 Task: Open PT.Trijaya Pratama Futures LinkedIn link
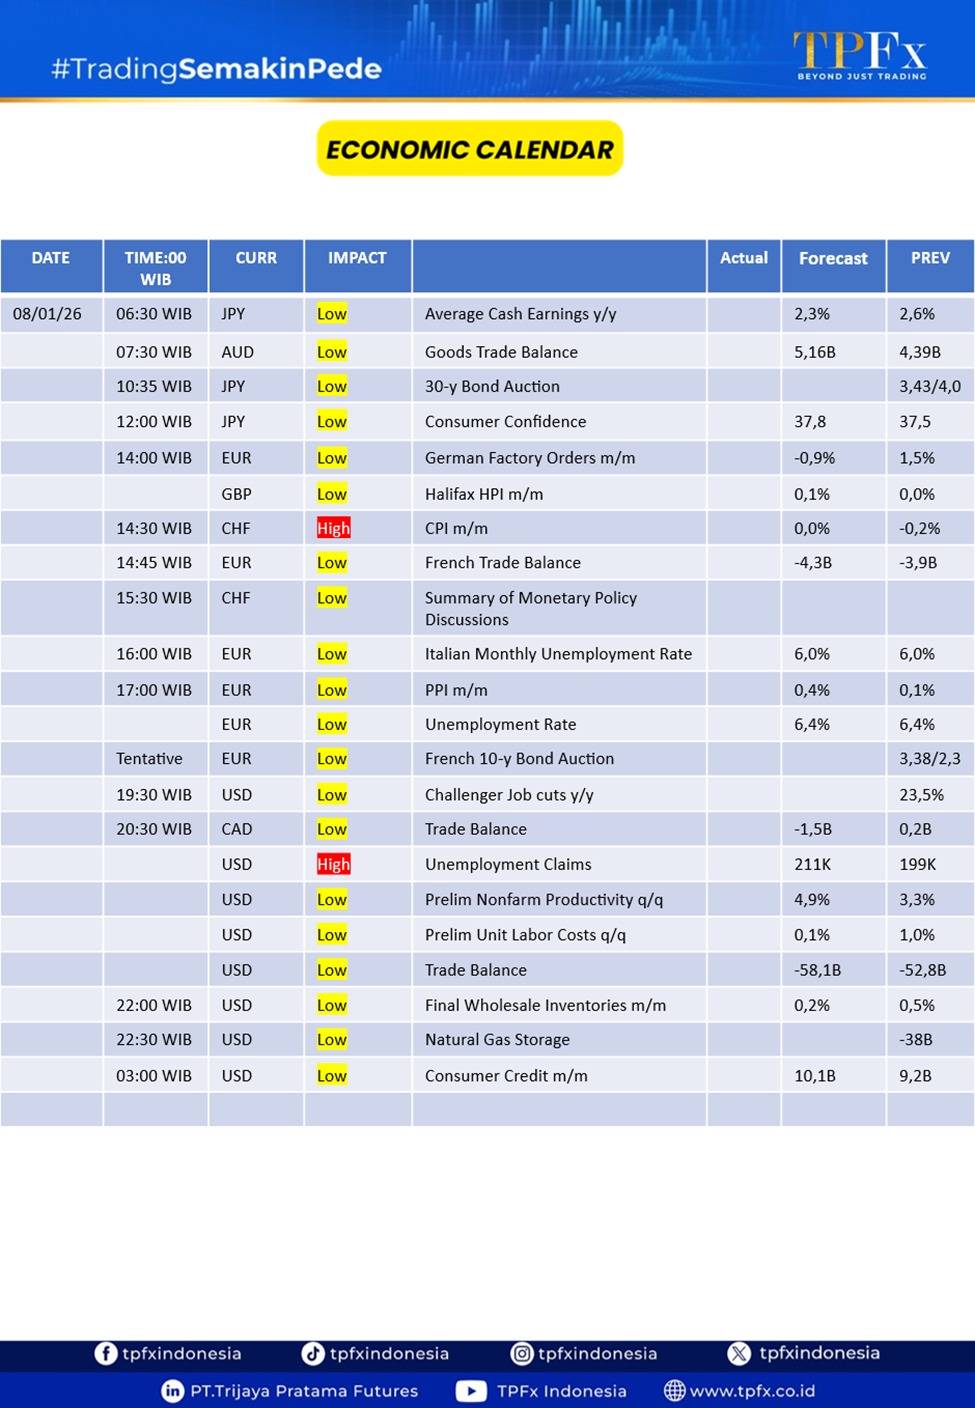[304, 1391]
